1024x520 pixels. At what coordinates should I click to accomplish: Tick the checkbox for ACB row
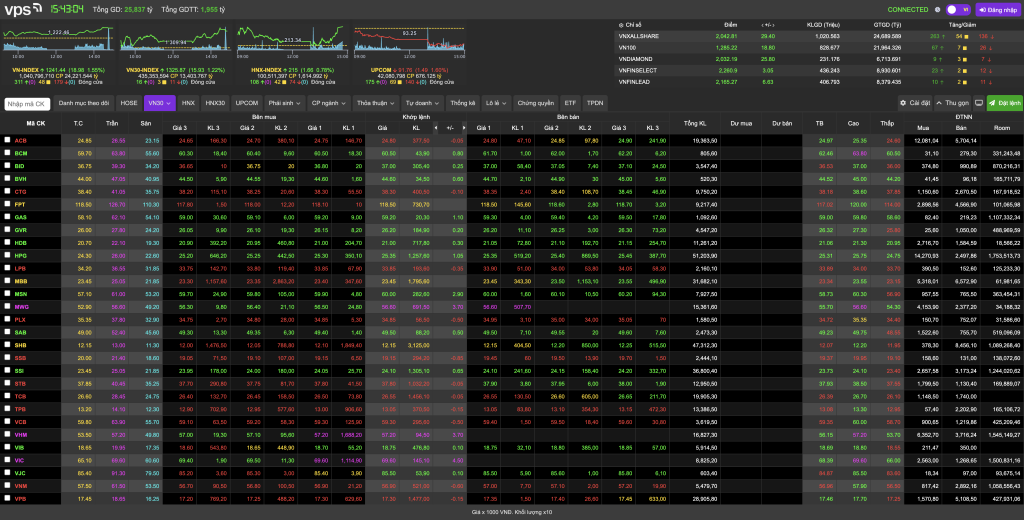coord(7,140)
